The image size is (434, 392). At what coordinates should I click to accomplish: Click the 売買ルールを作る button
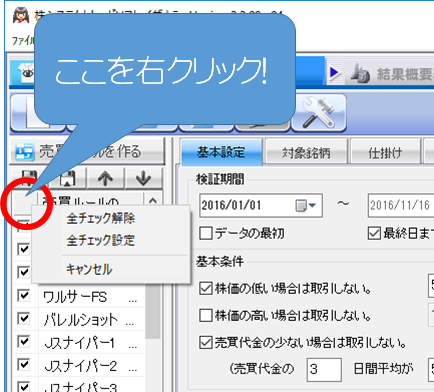(87, 152)
